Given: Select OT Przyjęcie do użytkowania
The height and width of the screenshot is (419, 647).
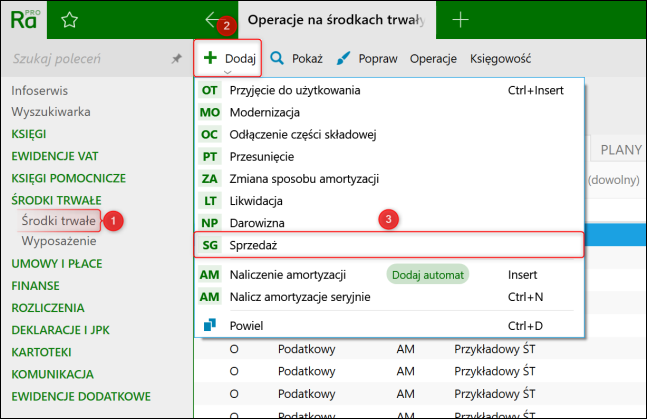Looking at the screenshot, I should point(389,90).
